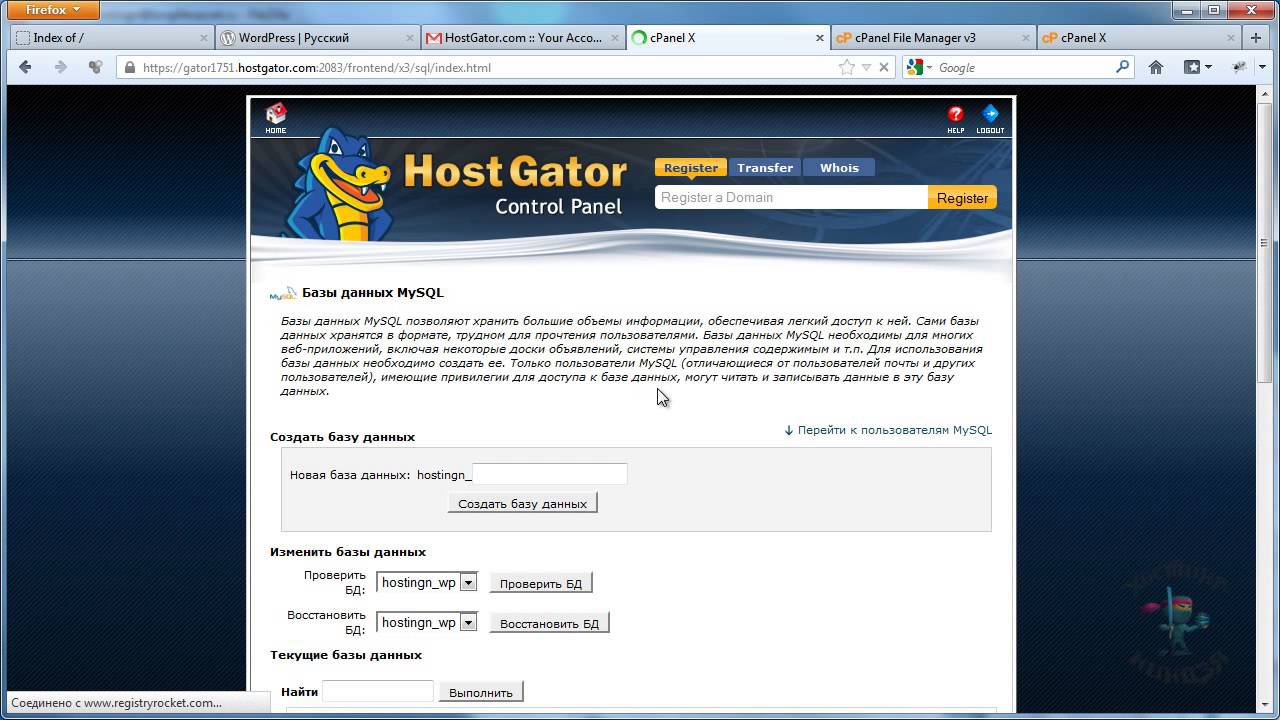Go back with the browser back arrow
Image resolution: width=1280 pixels, height=720 pixels.
26,67
